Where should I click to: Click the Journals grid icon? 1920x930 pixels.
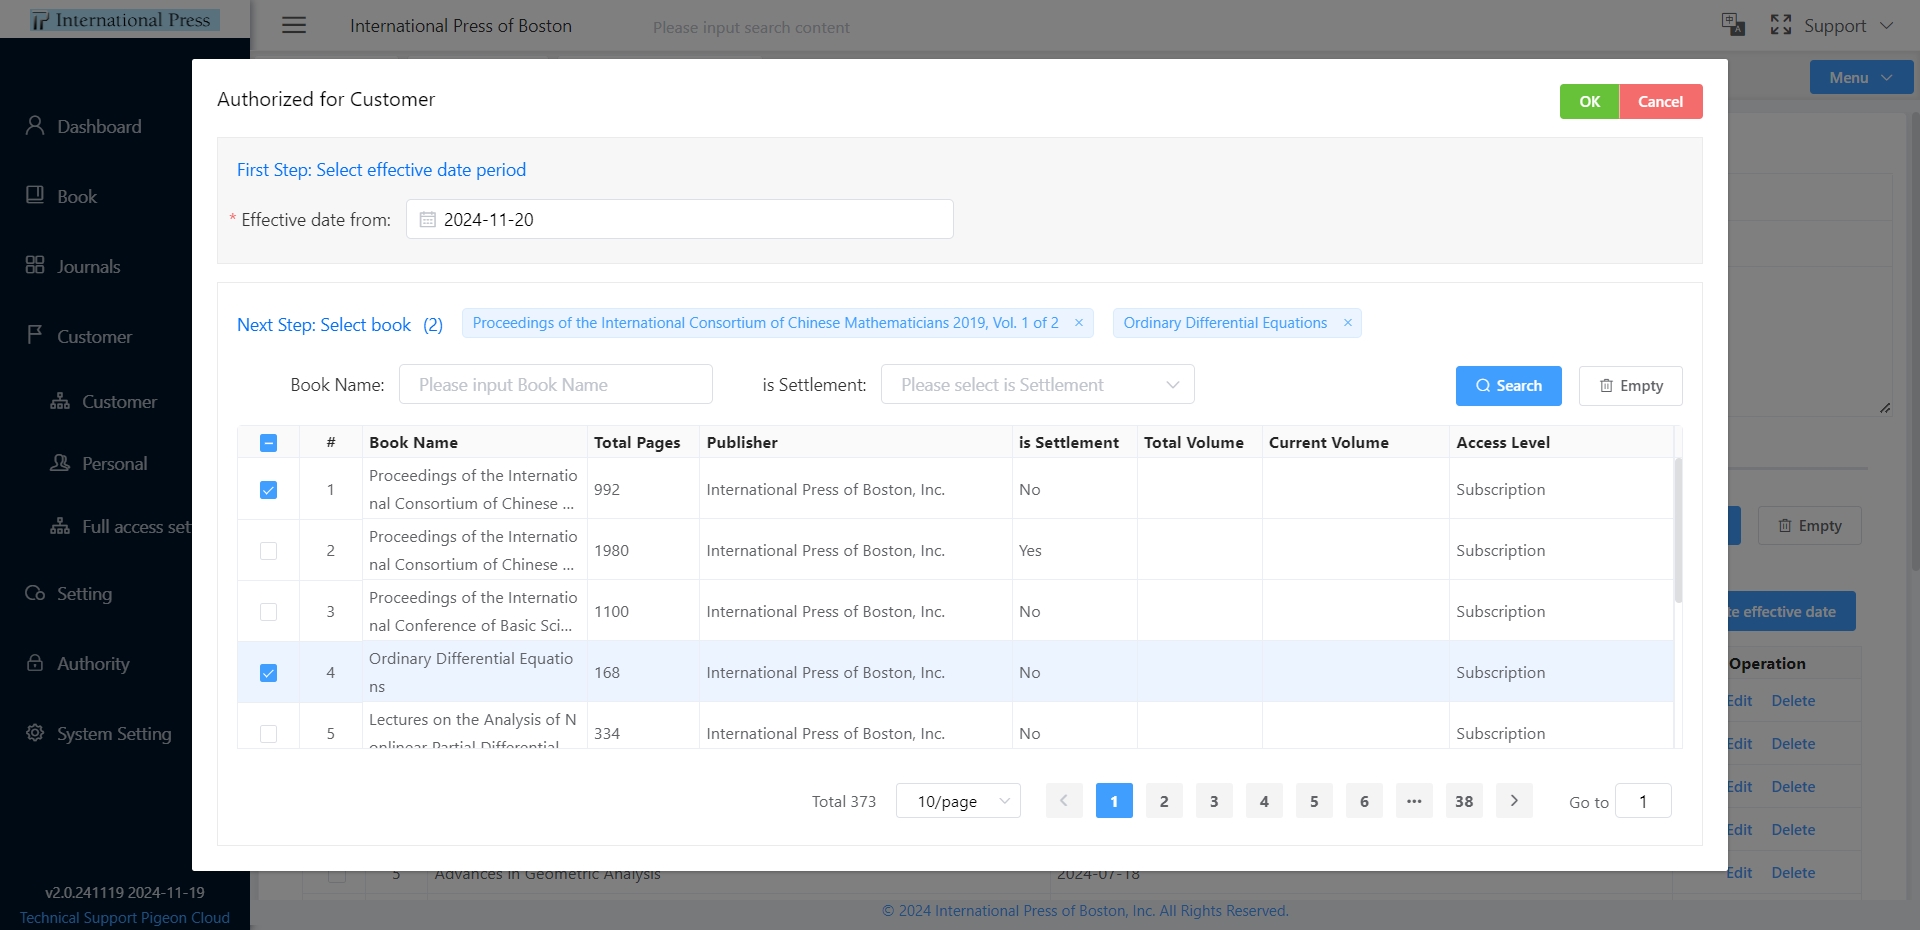(35, 265)
